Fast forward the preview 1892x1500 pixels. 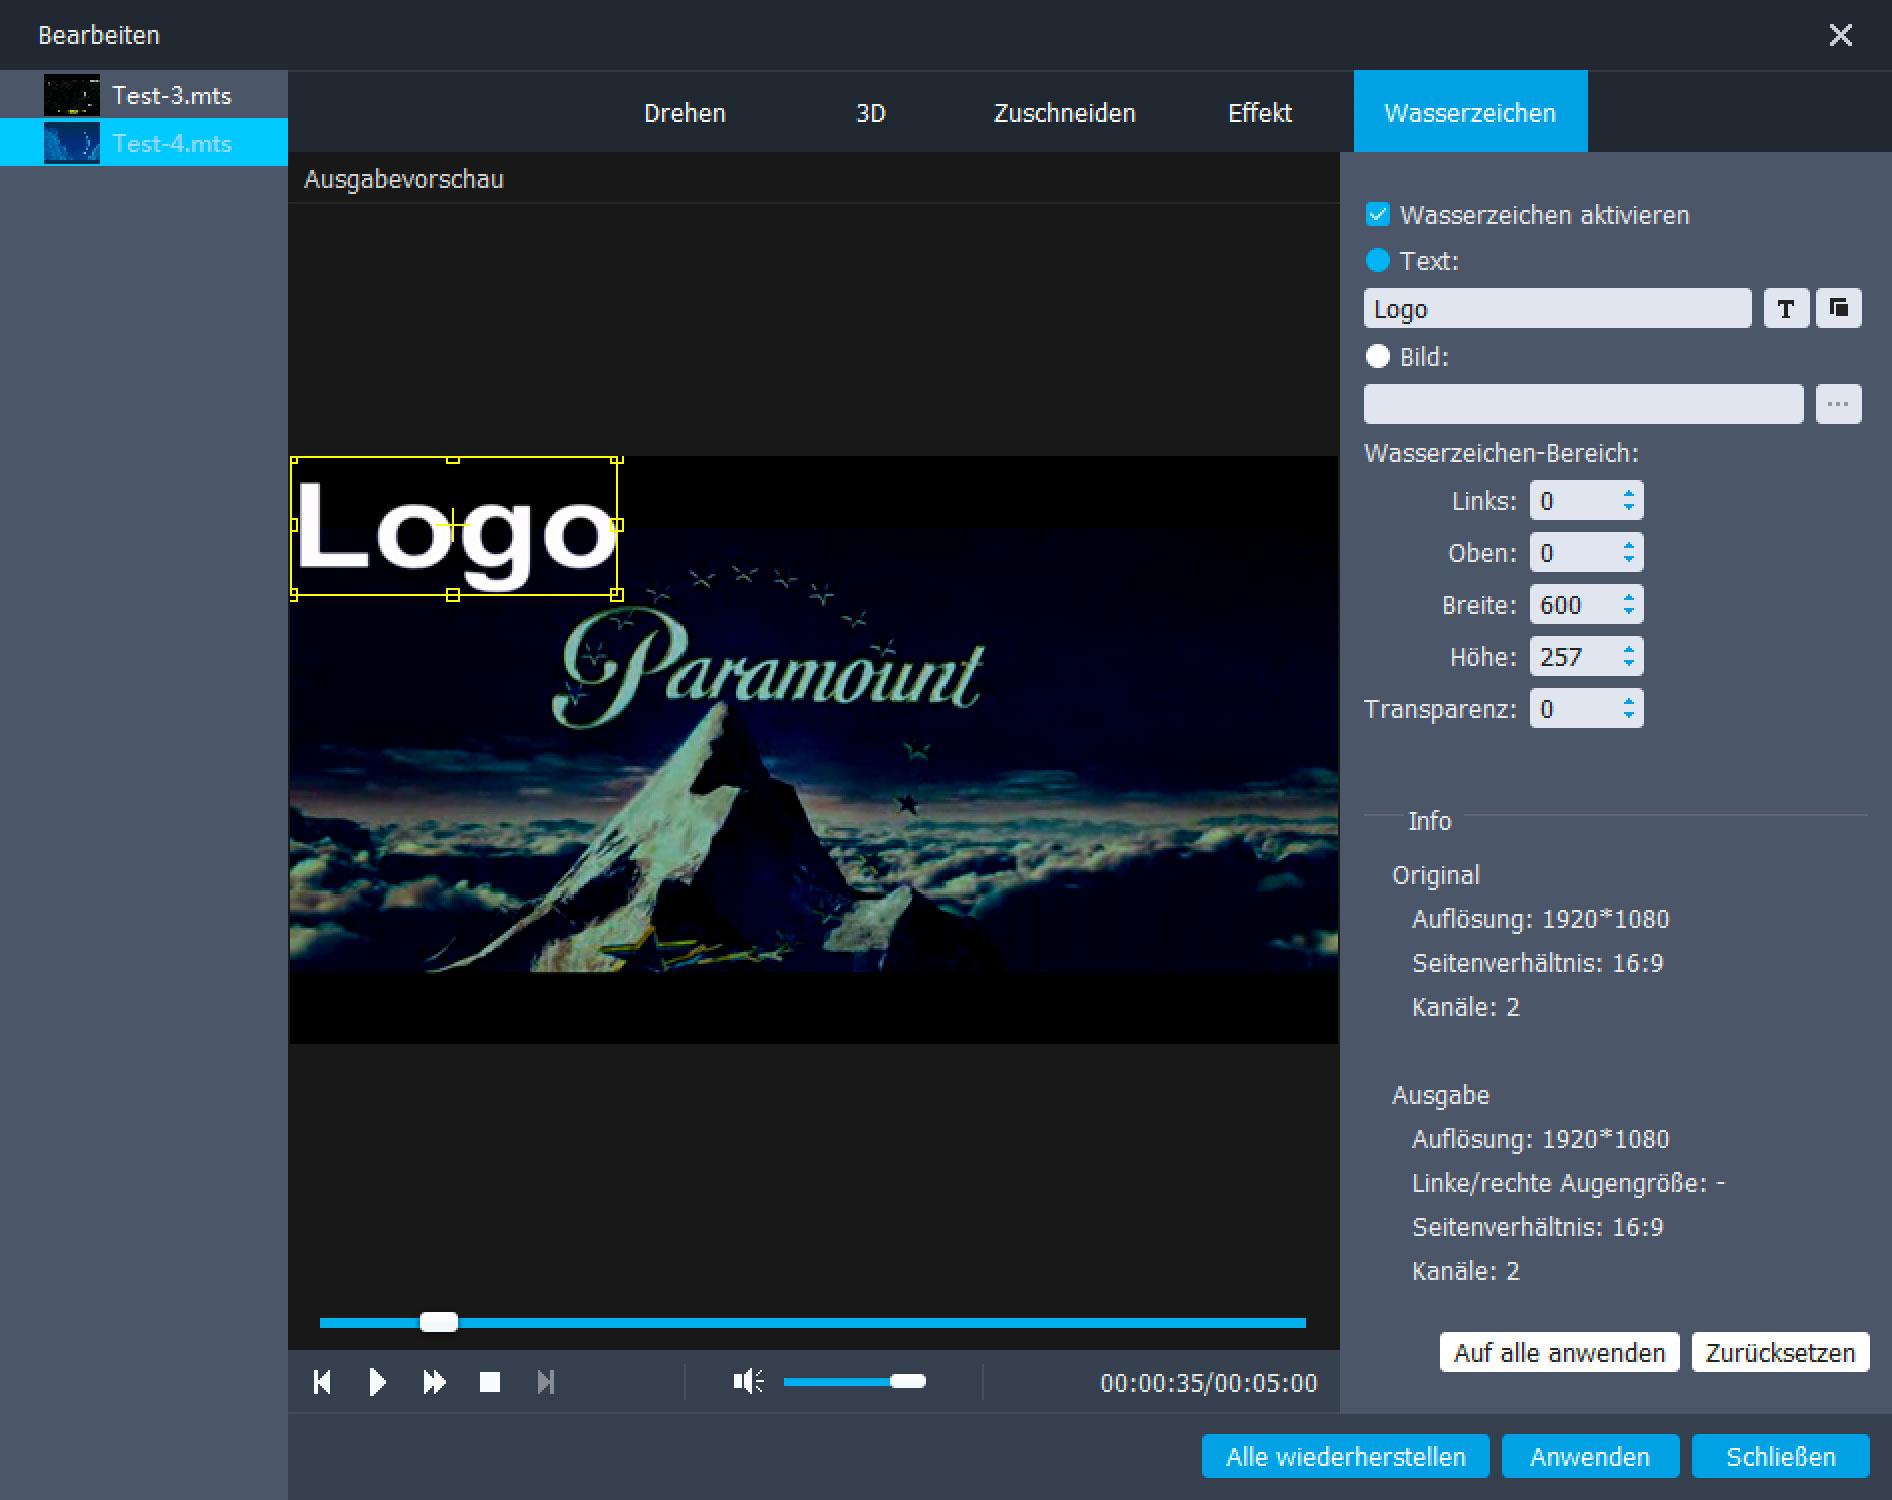point(434,1382)
